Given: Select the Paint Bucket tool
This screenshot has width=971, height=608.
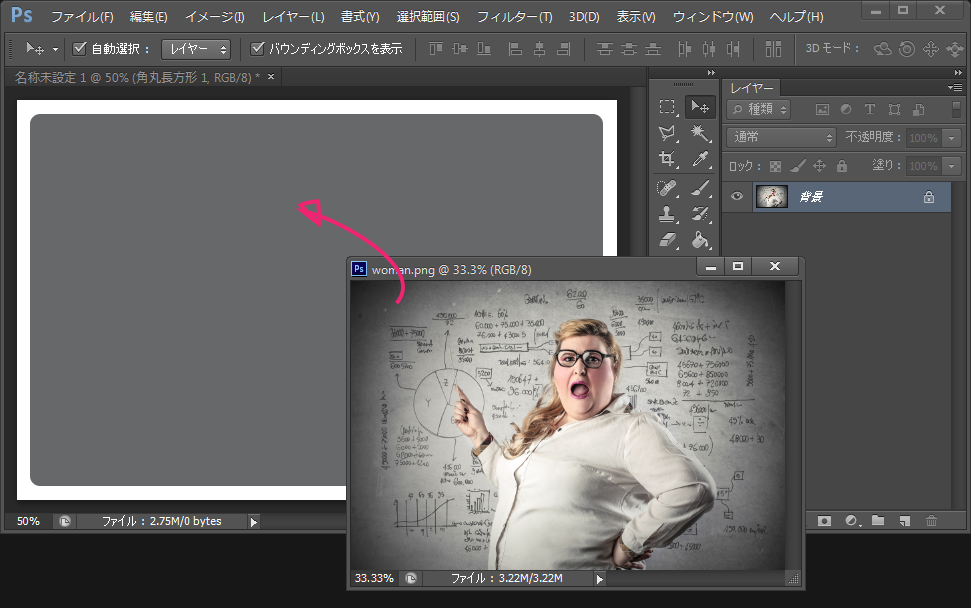Looking at the screenshot, I should pyautogui.click(x=701, y=240).
